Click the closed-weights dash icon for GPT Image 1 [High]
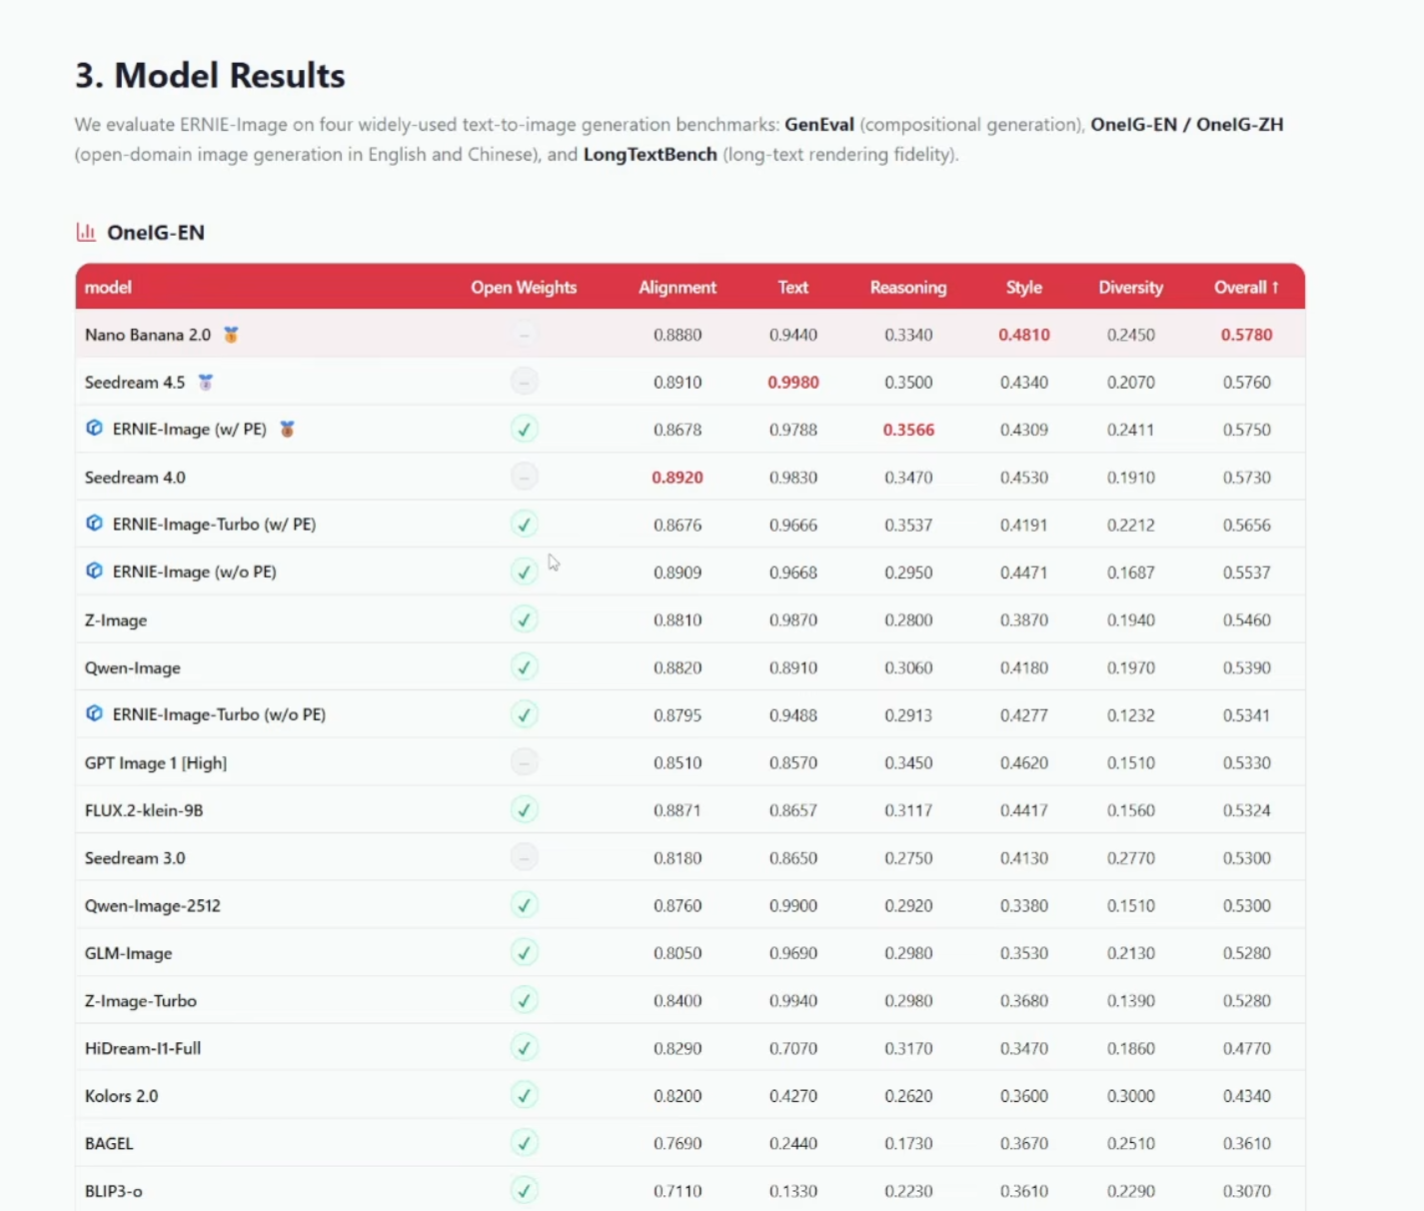 (x=524, y=762)
